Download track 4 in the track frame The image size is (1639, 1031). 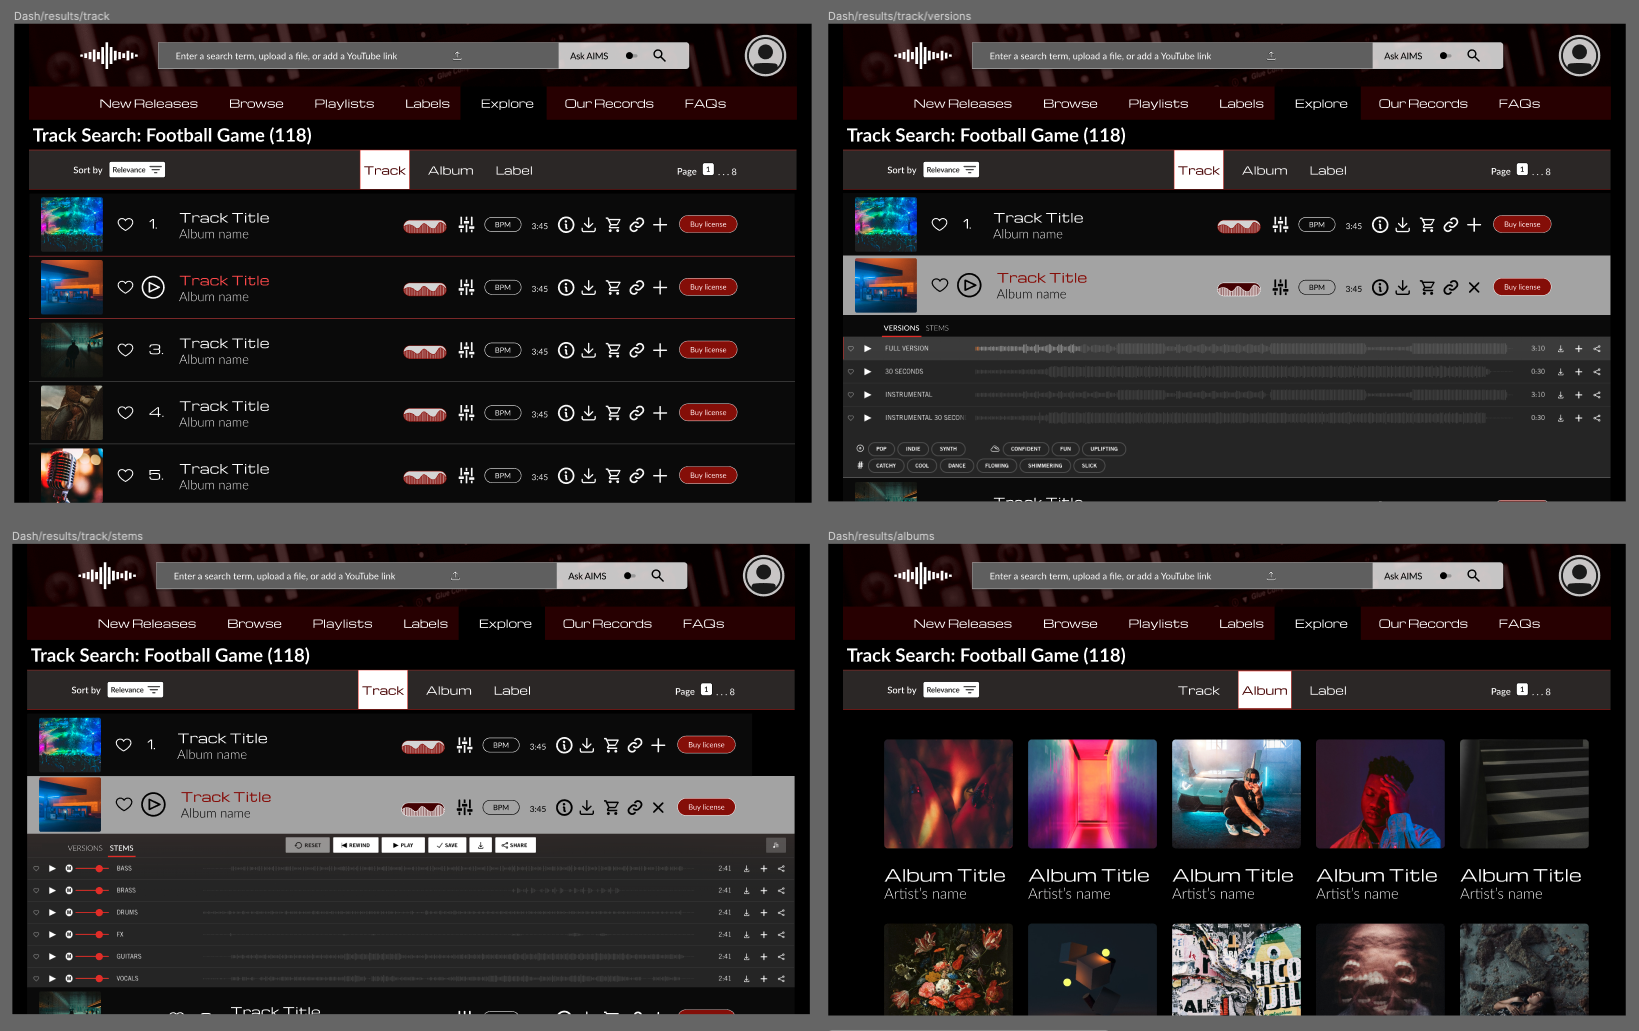589,413
